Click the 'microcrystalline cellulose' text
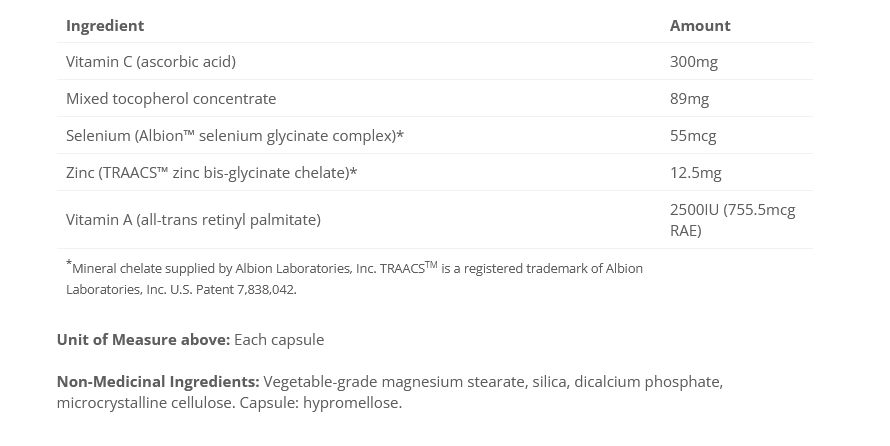Viewport: 890px width, 446px height. [x=144, y=403]
